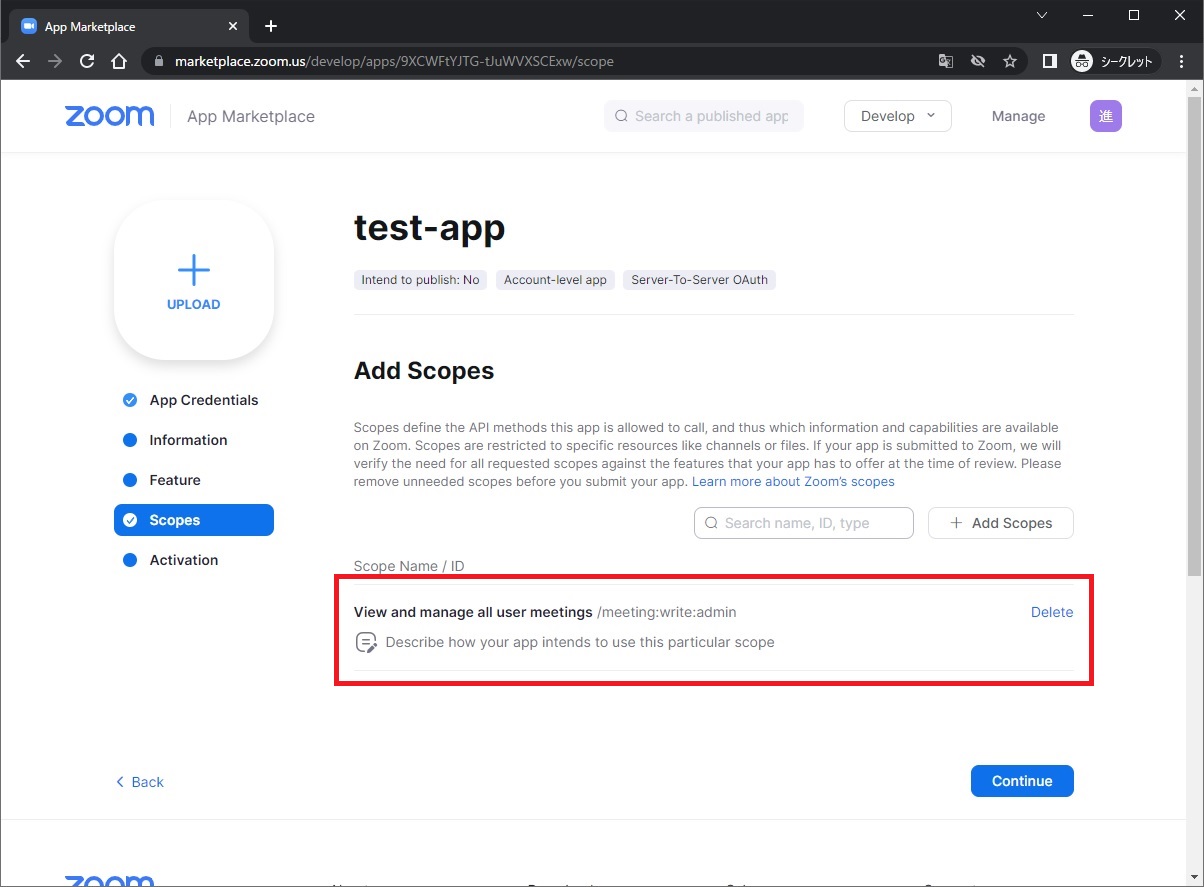1204x887 pixels.
Task: Click the Zoom logo in header
Action: [110, 116]
